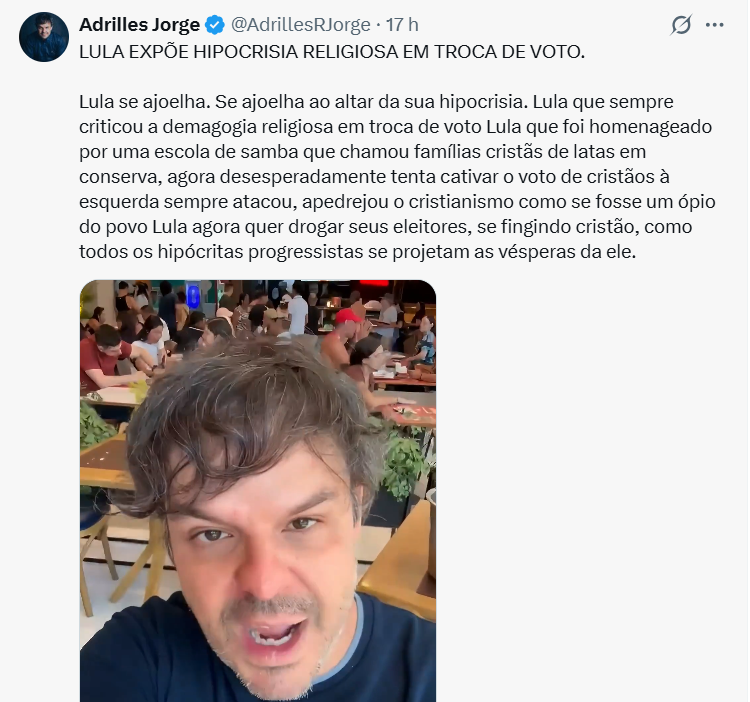Screen dimensions: 750x702
Task: Open the Grok explain-post icon
Action: 681,25
